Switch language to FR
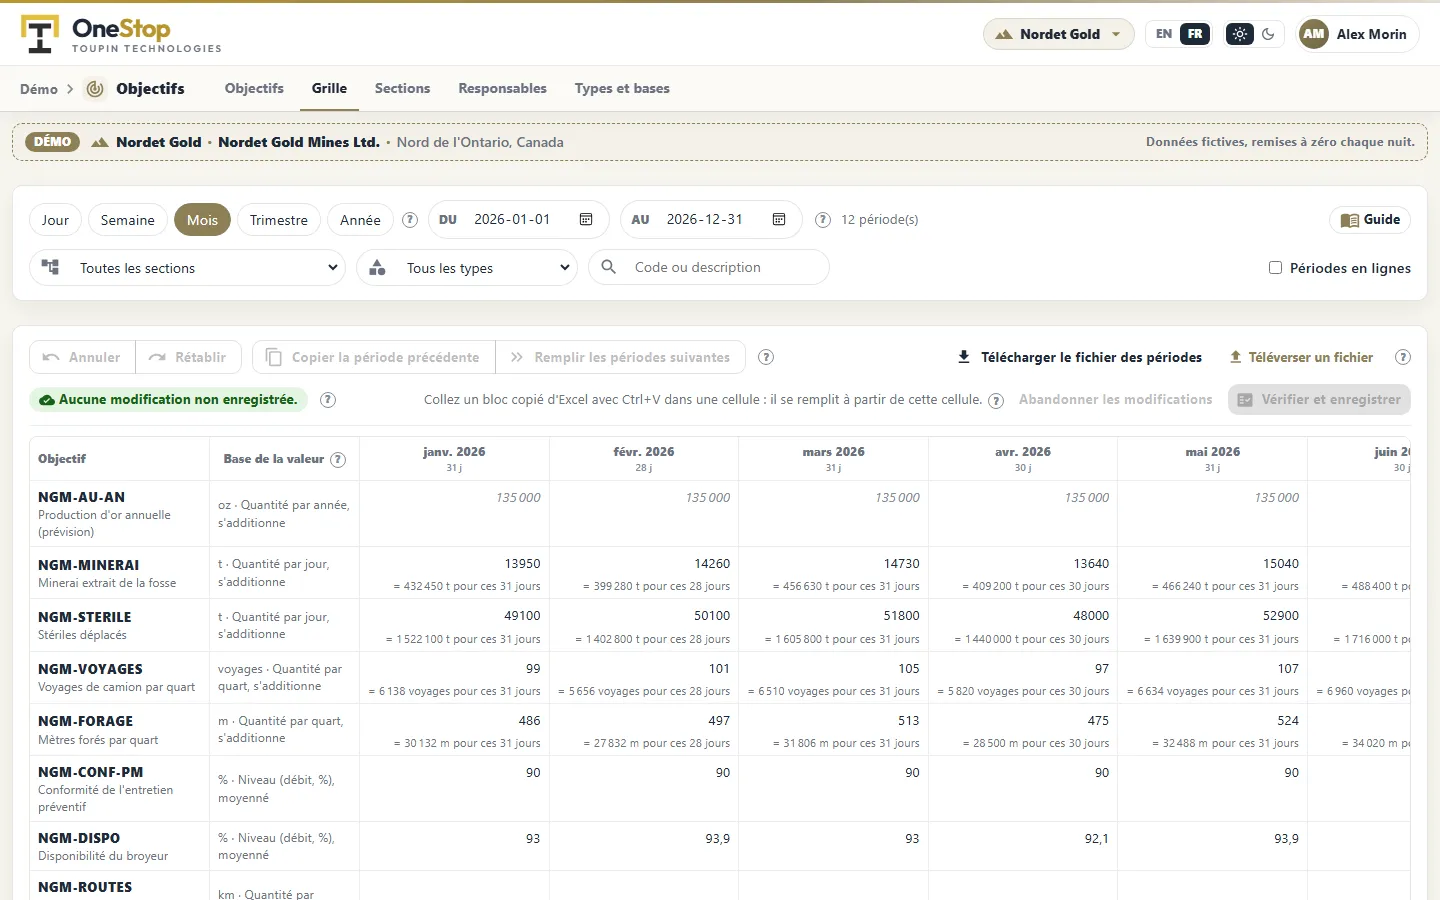 [1195, 34]
